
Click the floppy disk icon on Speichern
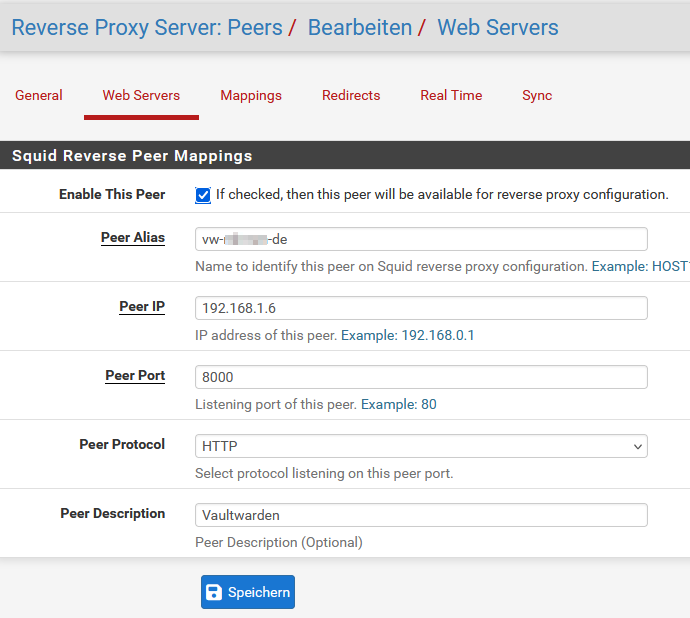[213, 592]
